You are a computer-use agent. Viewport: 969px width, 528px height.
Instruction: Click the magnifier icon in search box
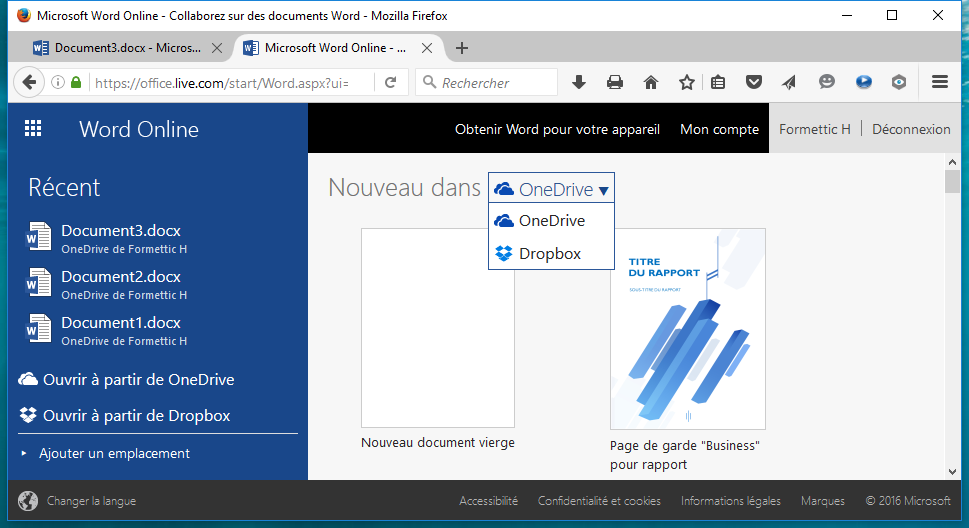tap(429, 82)
